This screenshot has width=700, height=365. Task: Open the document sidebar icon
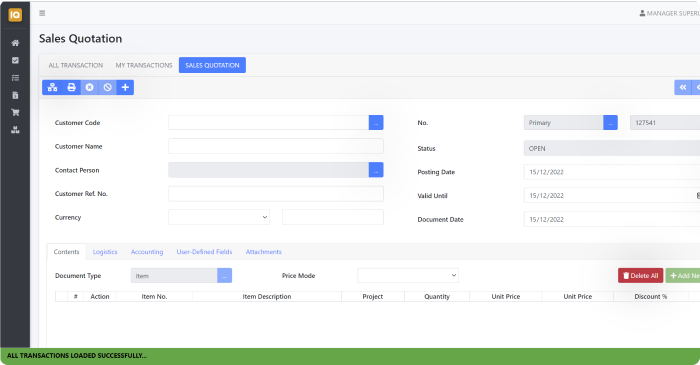[15, 95]
